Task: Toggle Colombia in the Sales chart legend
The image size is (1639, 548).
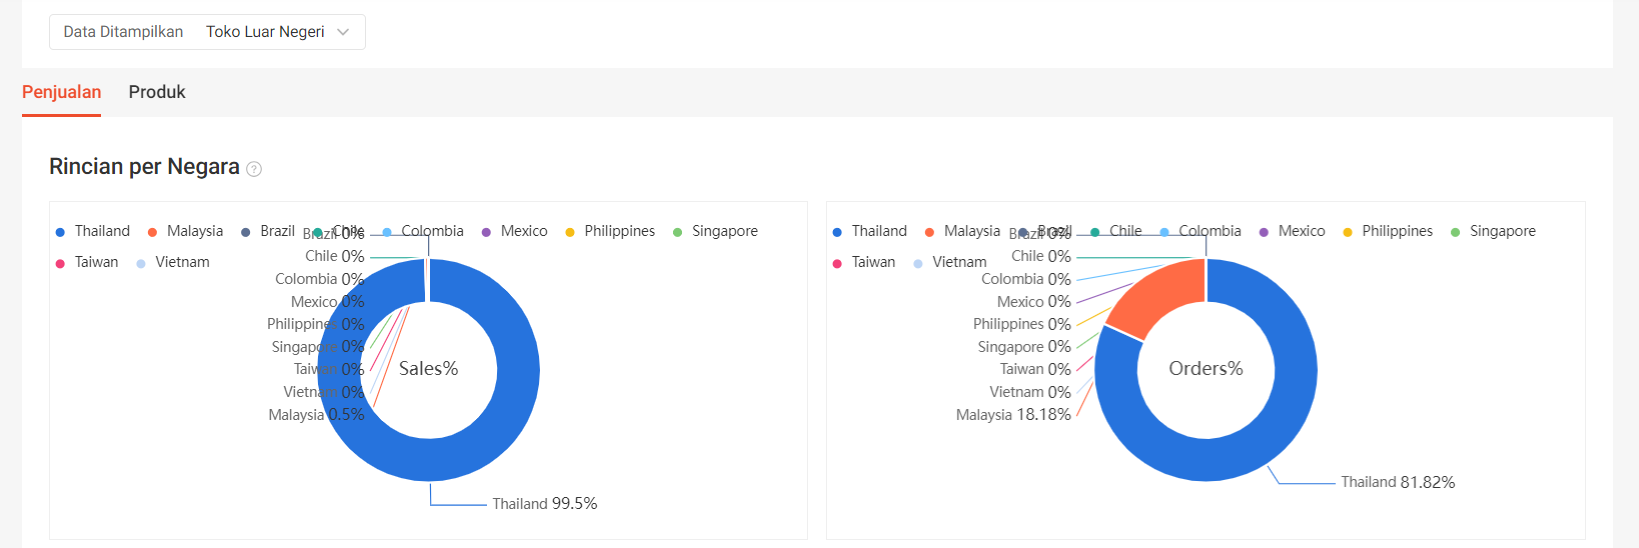Action: [423, 231]
